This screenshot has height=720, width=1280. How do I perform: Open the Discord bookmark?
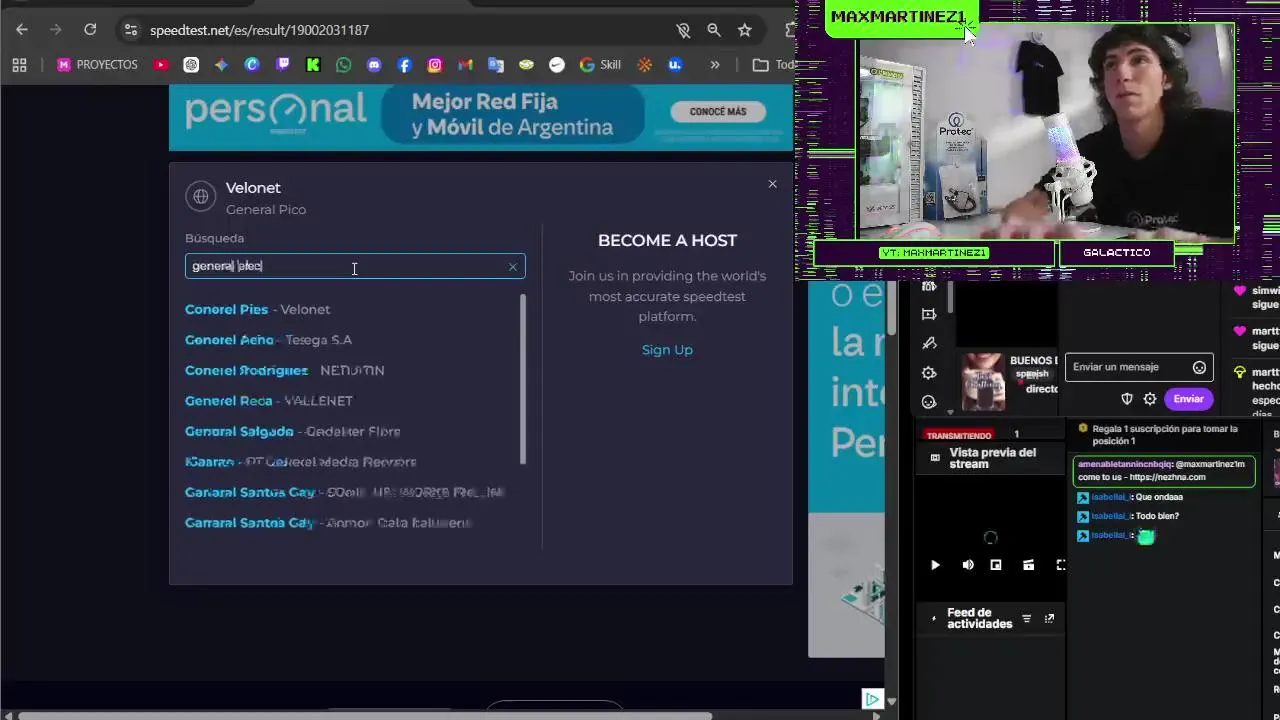374,65
